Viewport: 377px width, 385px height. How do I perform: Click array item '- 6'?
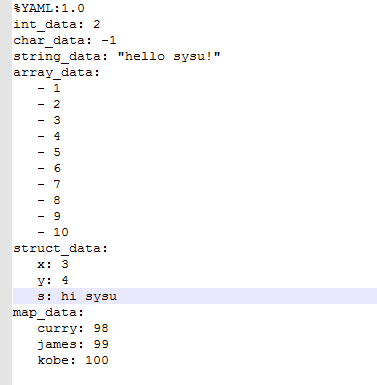click(49, 168)
